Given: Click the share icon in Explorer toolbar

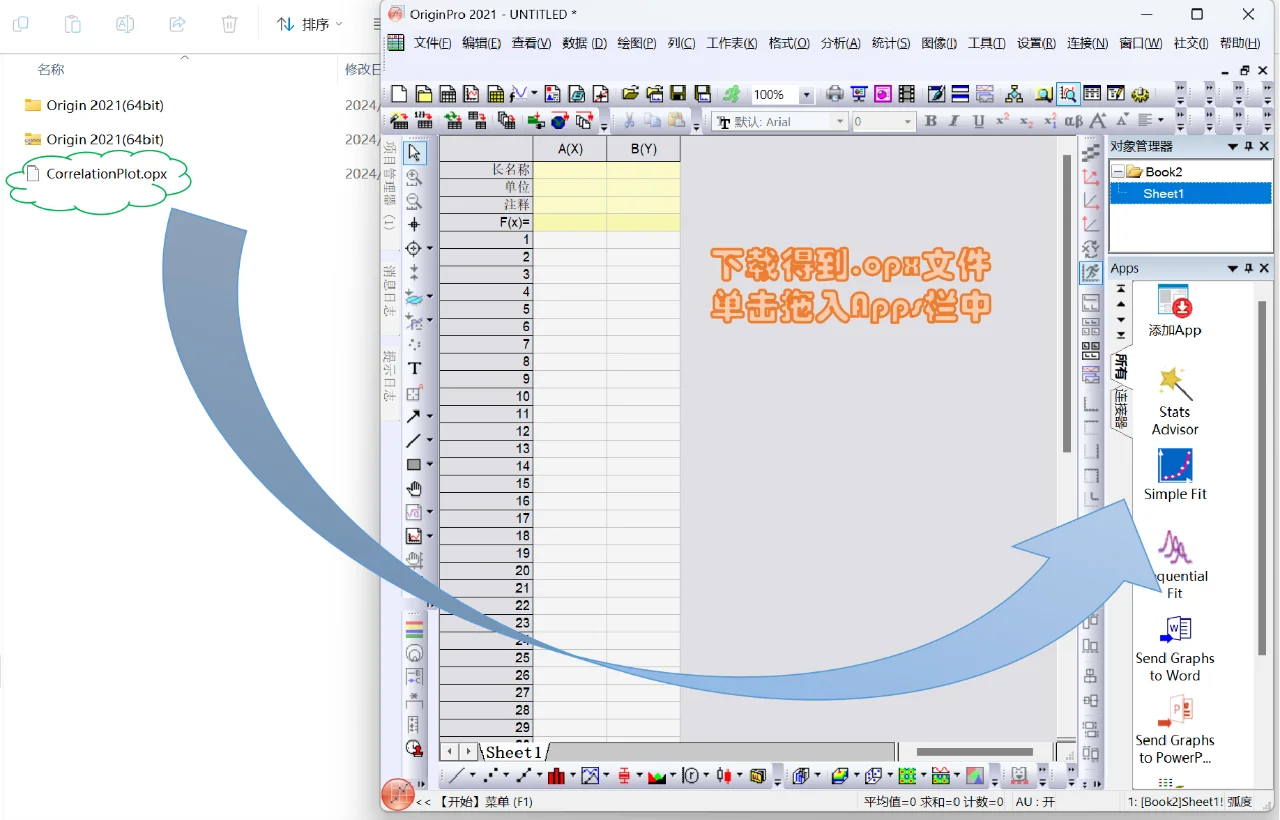Looking at the screenshot, I should [x=177, y=24].
